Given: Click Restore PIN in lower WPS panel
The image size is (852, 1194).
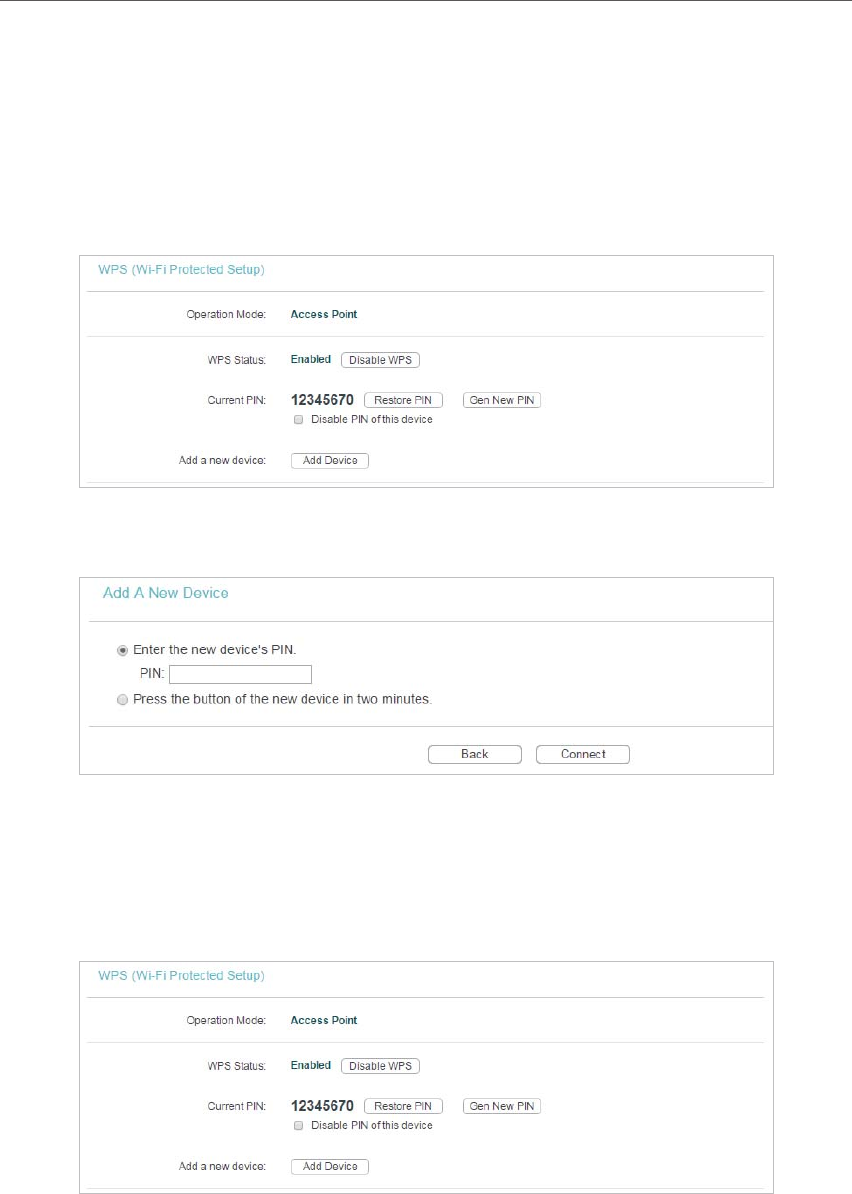Looking at the screenshot, I should pyautogui.click(x=403, y=1106).
